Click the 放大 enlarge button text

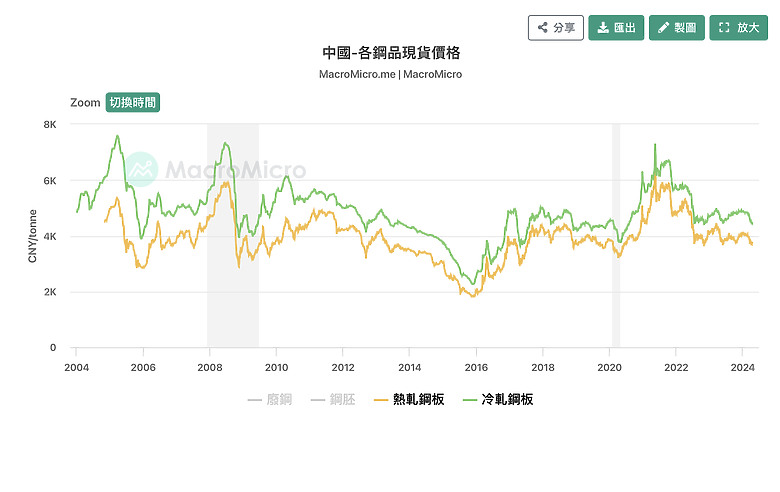748,28
